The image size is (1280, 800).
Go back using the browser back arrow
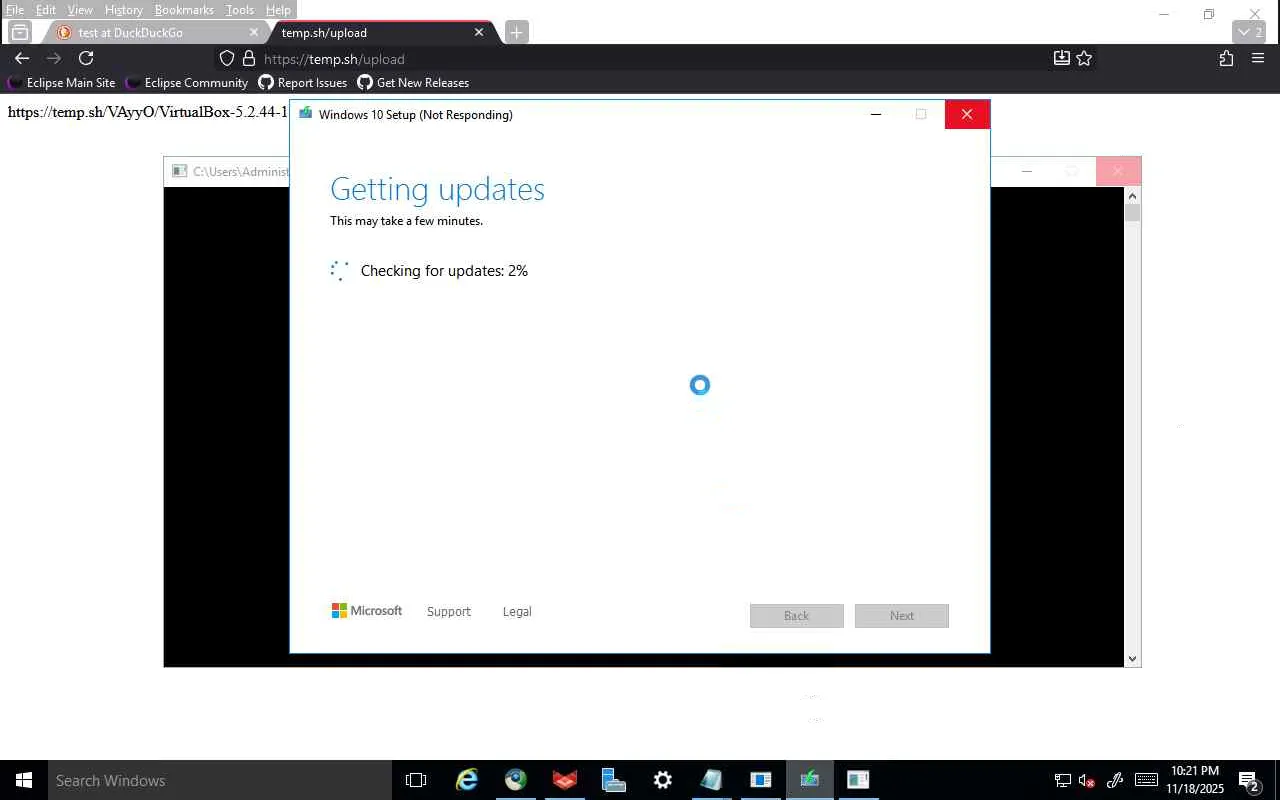pos(22,59)
